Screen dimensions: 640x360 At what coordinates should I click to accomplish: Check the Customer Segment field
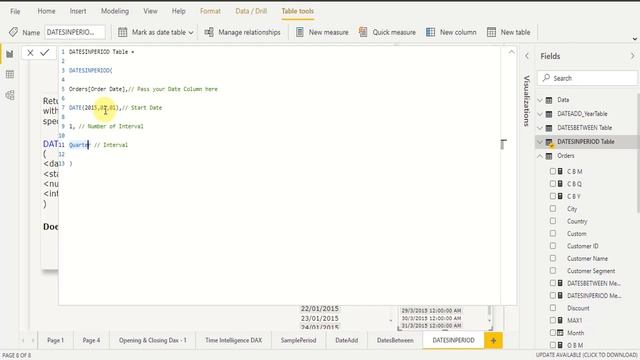tap(553, 271)
